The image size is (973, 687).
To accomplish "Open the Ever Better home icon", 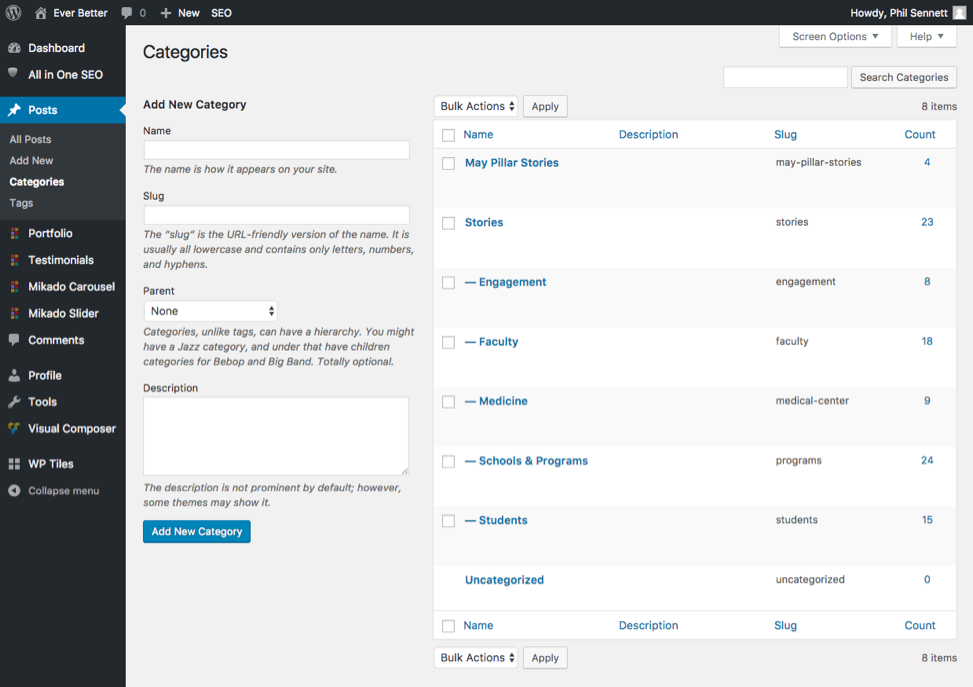I will coord(41,12).
